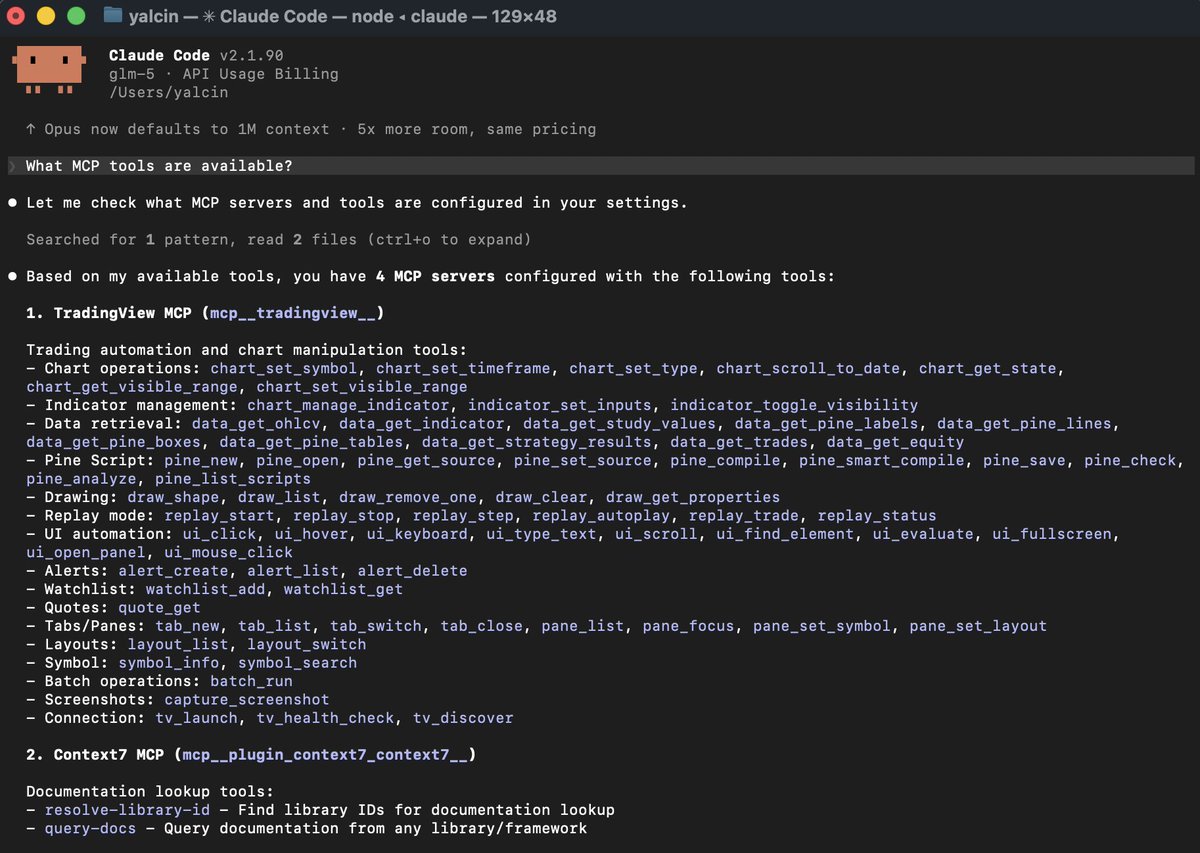Click the '(ctrl+o to expand)' hint text

click(449, 240)
